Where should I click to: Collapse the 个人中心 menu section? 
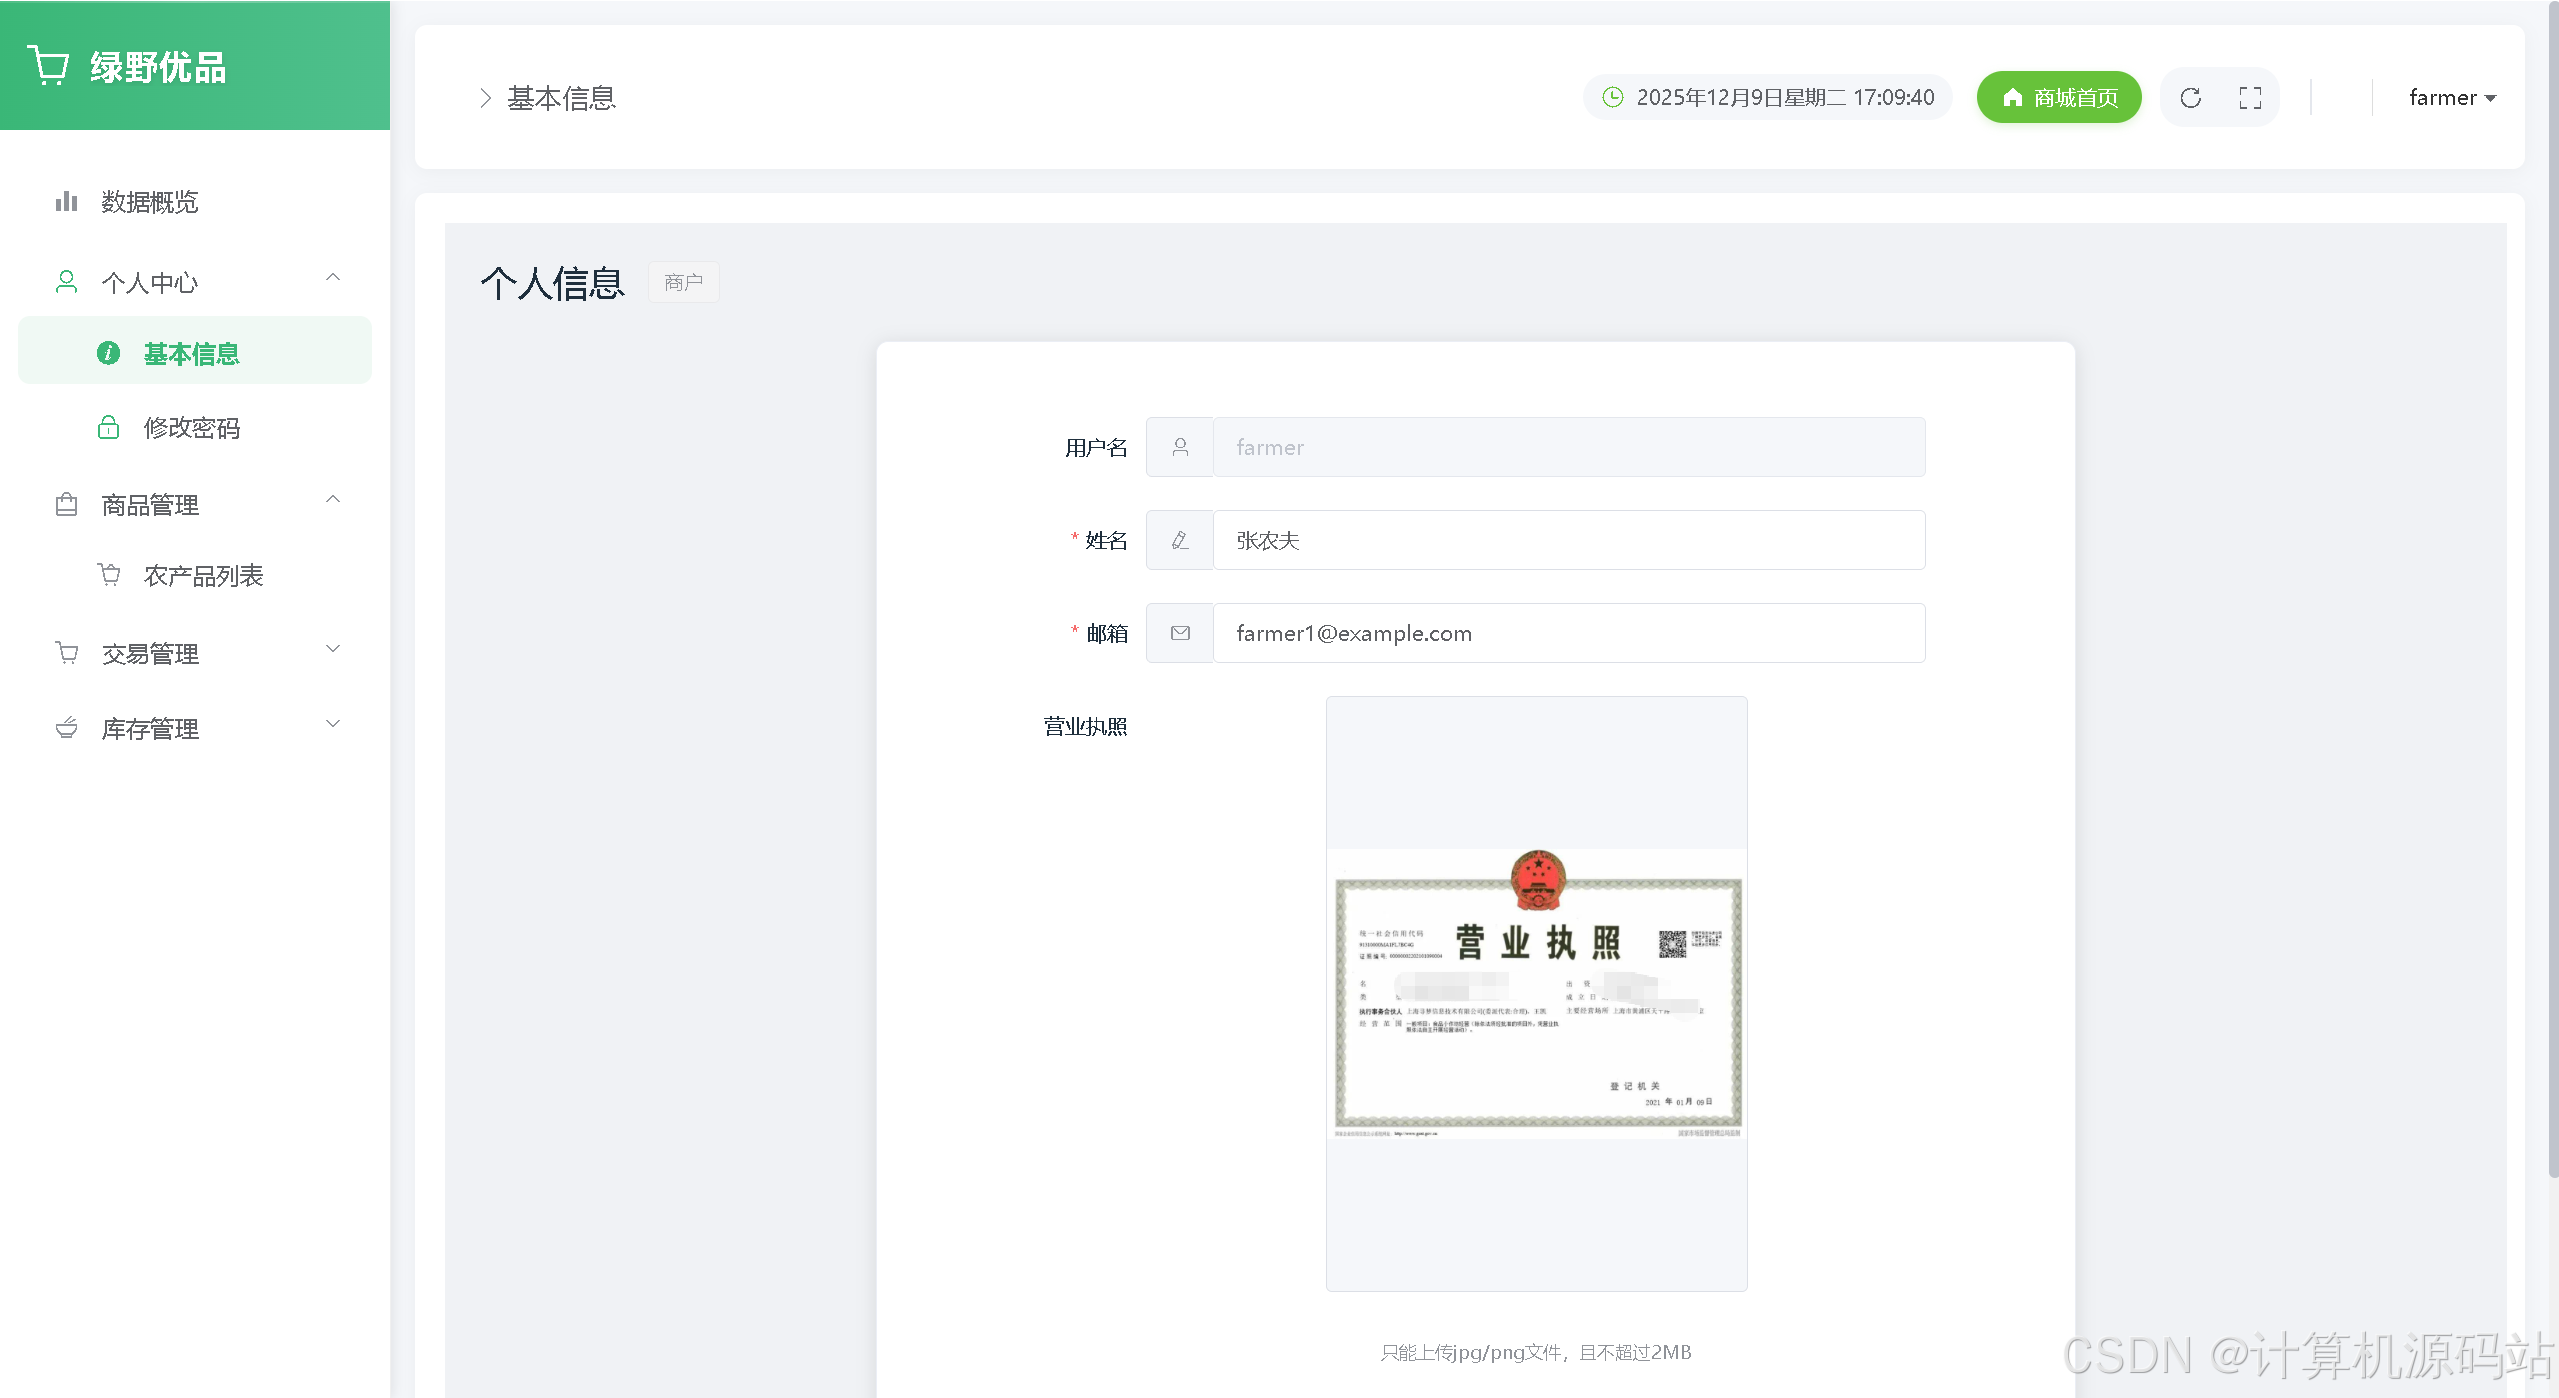coord(333,278)
